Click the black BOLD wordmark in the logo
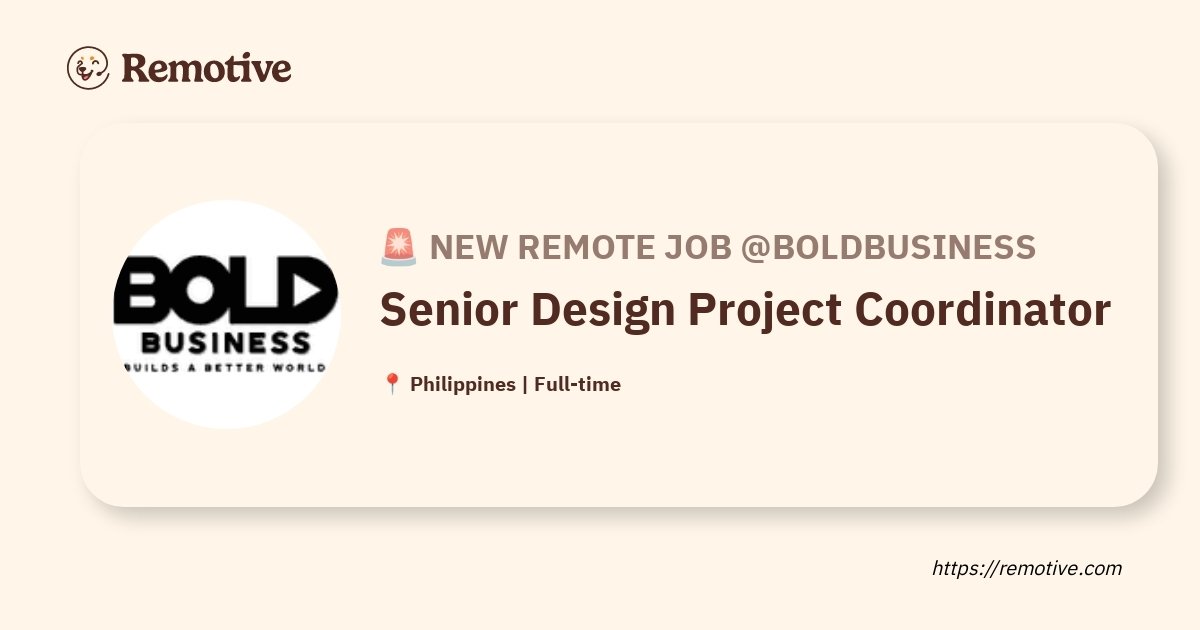1200x630 pixels. [226, 289]
